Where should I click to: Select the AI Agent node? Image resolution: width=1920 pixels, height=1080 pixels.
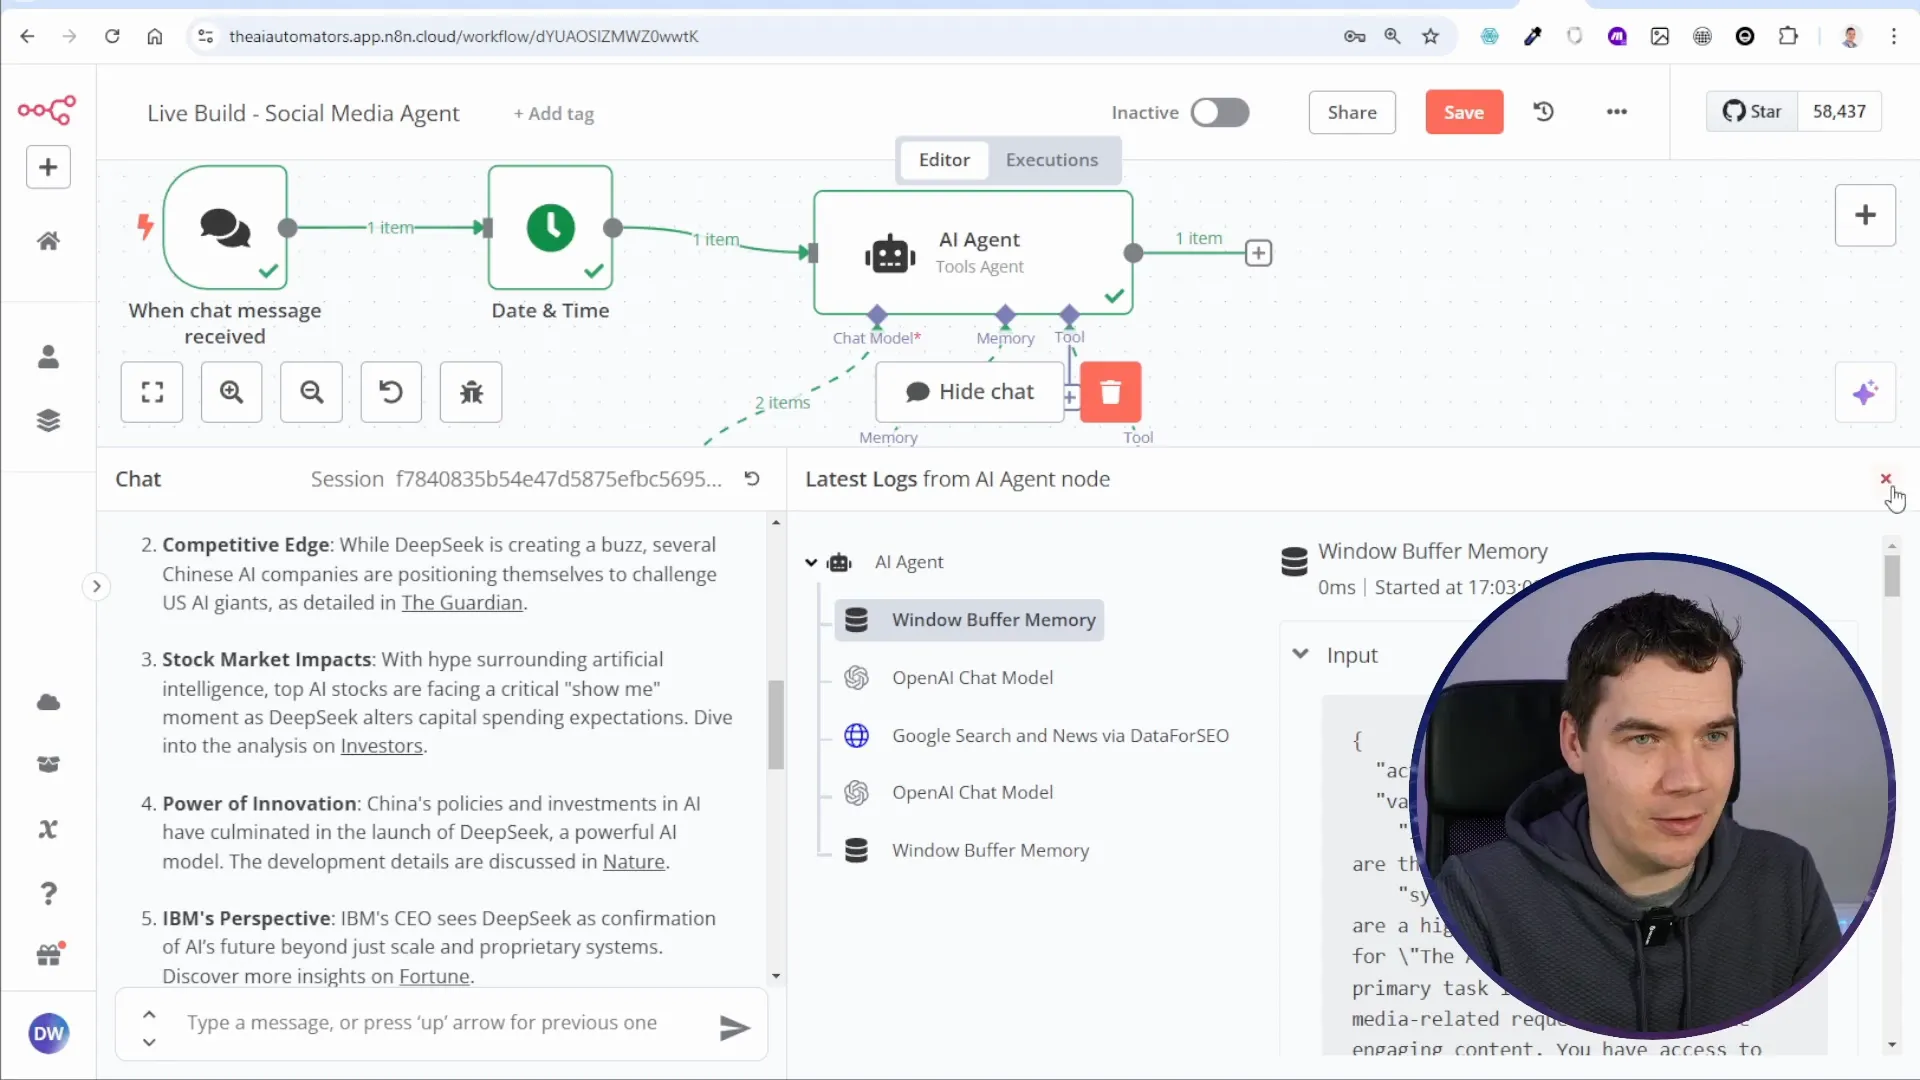(973, 253)
